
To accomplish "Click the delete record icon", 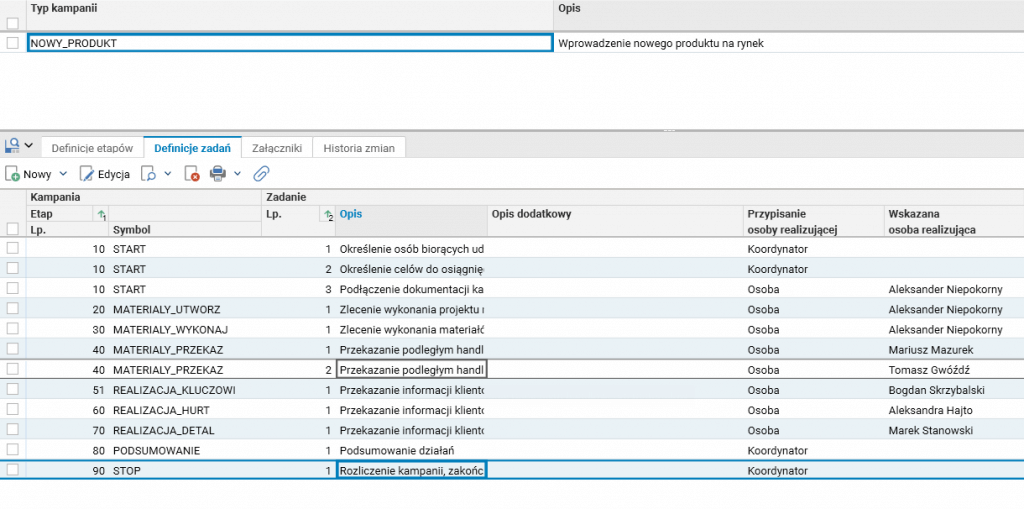I will click(192, 174).
